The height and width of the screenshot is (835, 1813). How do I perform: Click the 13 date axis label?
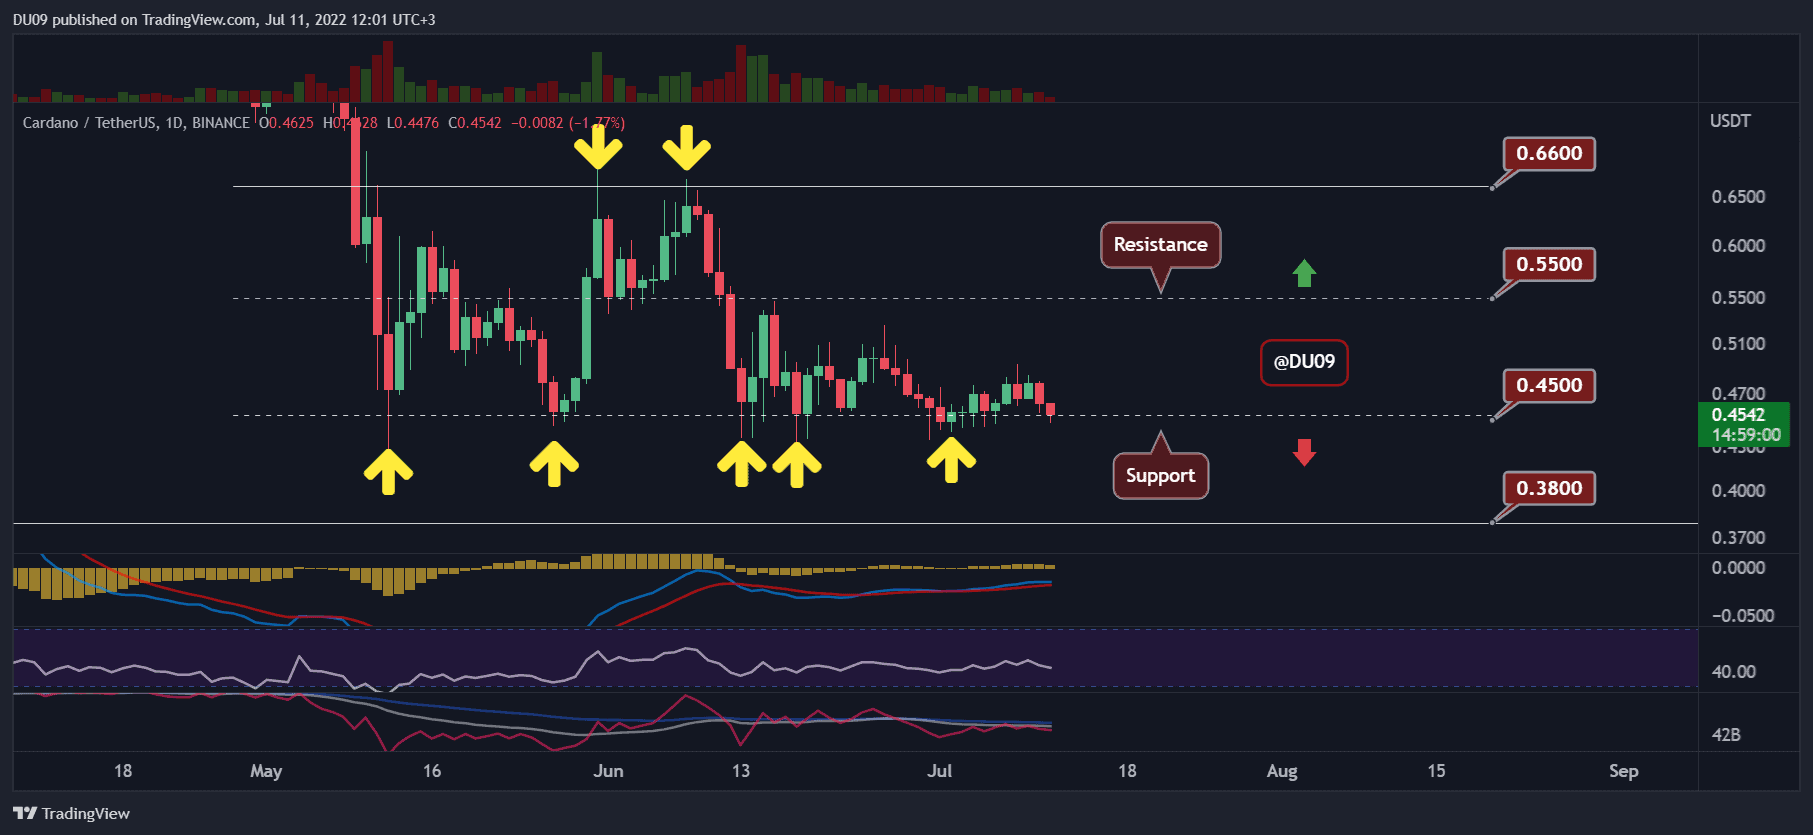[741, 771]
